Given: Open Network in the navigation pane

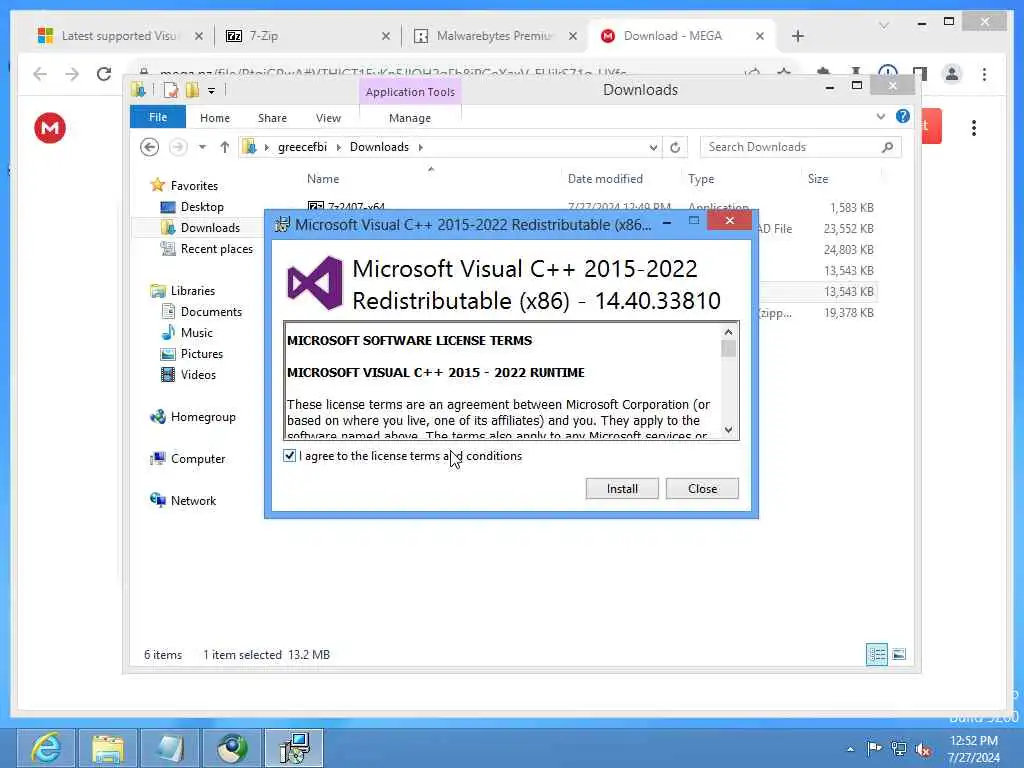Looking at the screenshot, I should tap(193, 500).
